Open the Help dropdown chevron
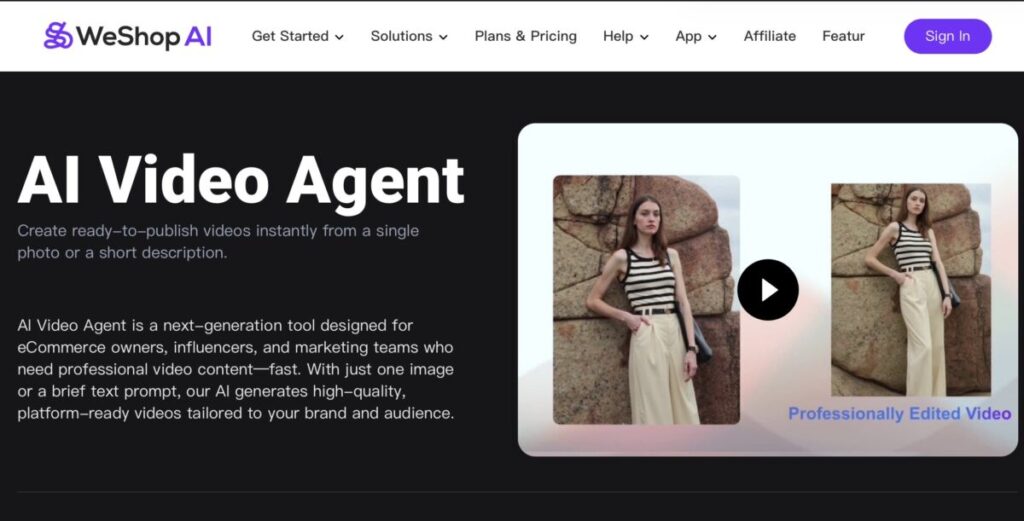This screenshot has width=1024, height=521. point(644,37)
